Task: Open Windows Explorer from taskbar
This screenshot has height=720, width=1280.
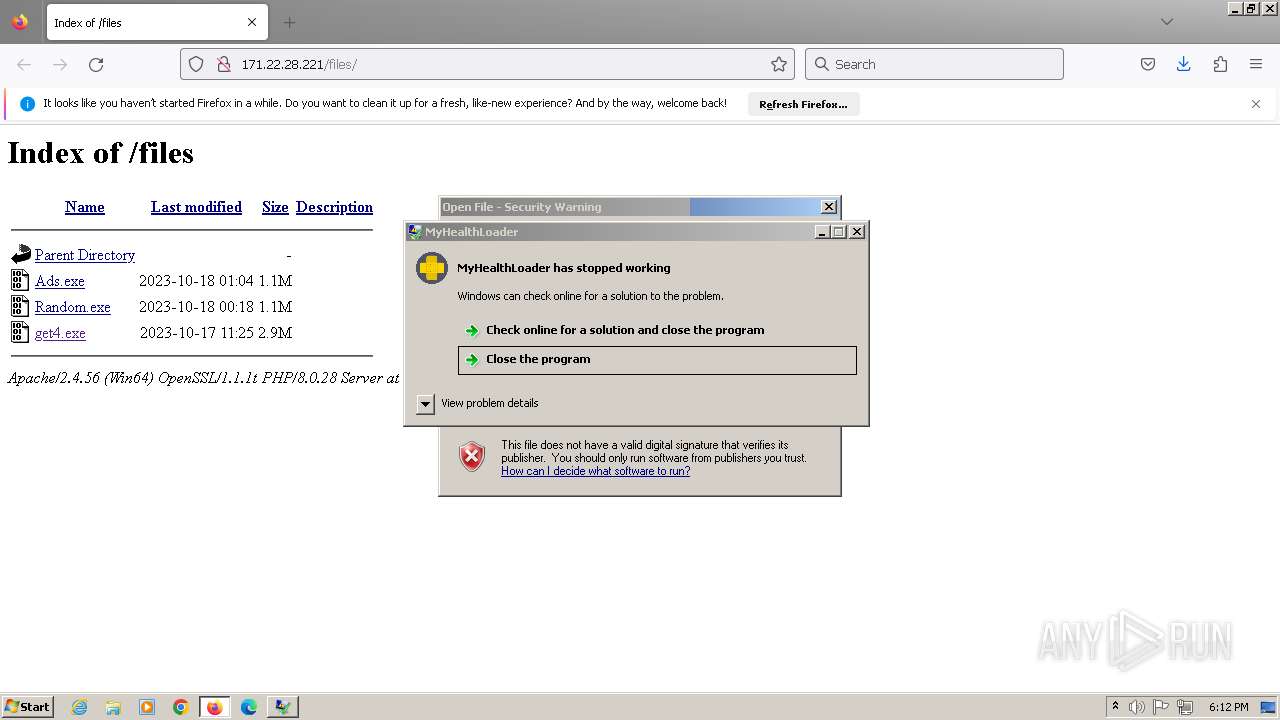Action: (113, 707)
